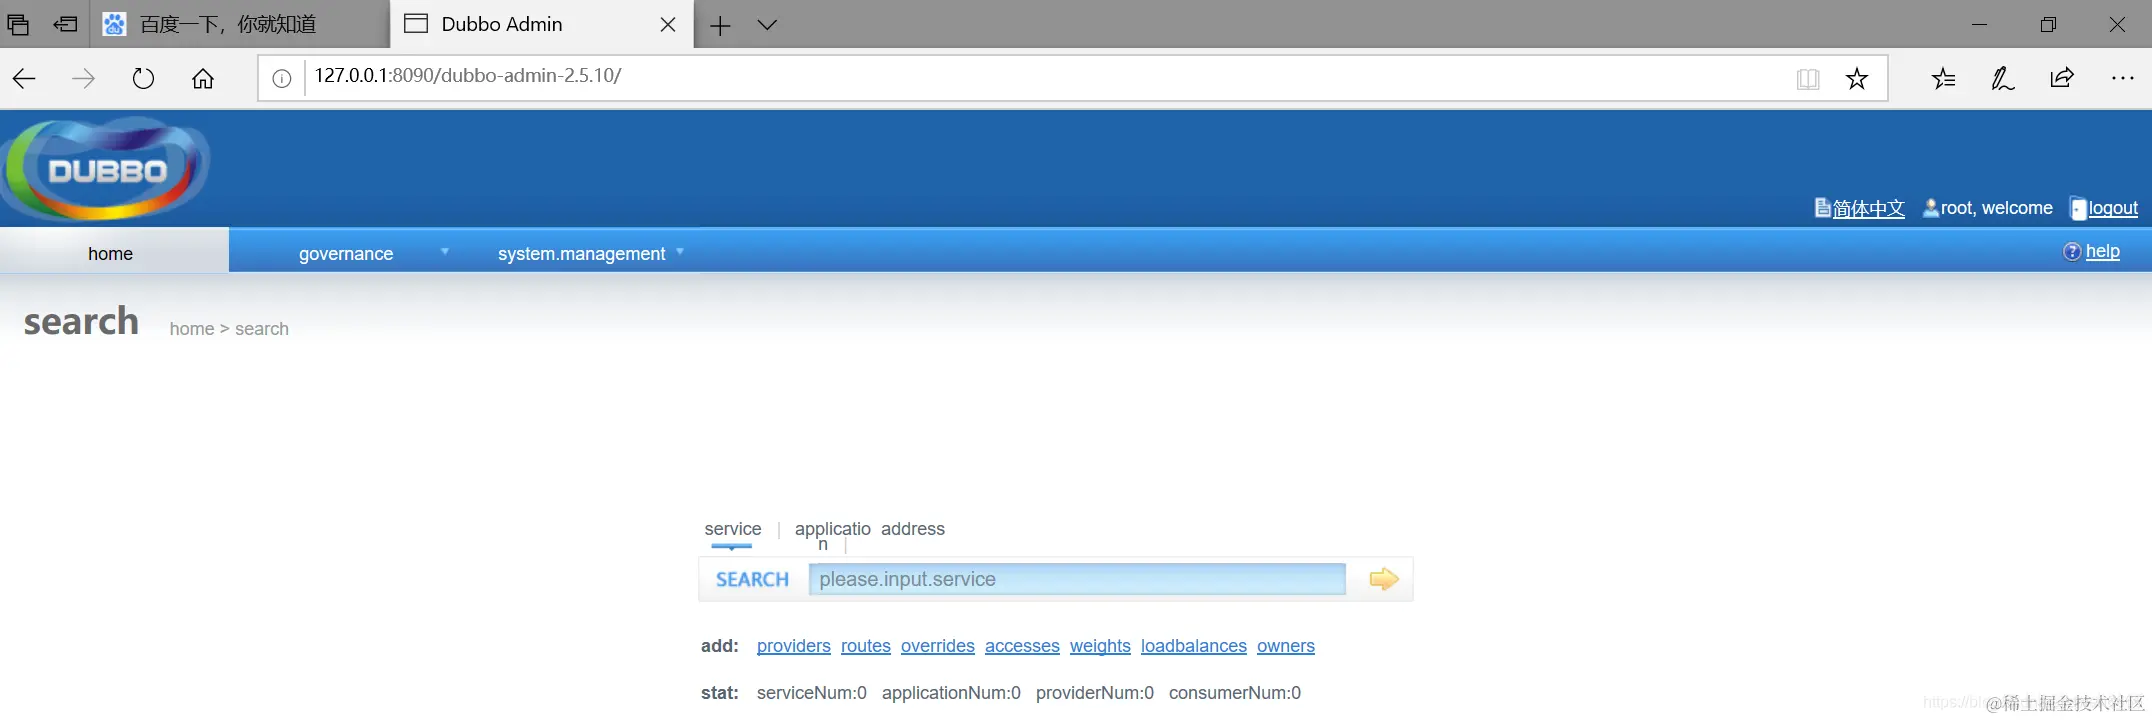This screenshot has width=2152, height=720.
Task: Click the browser address bar URL
Action: tap(468, 76)
